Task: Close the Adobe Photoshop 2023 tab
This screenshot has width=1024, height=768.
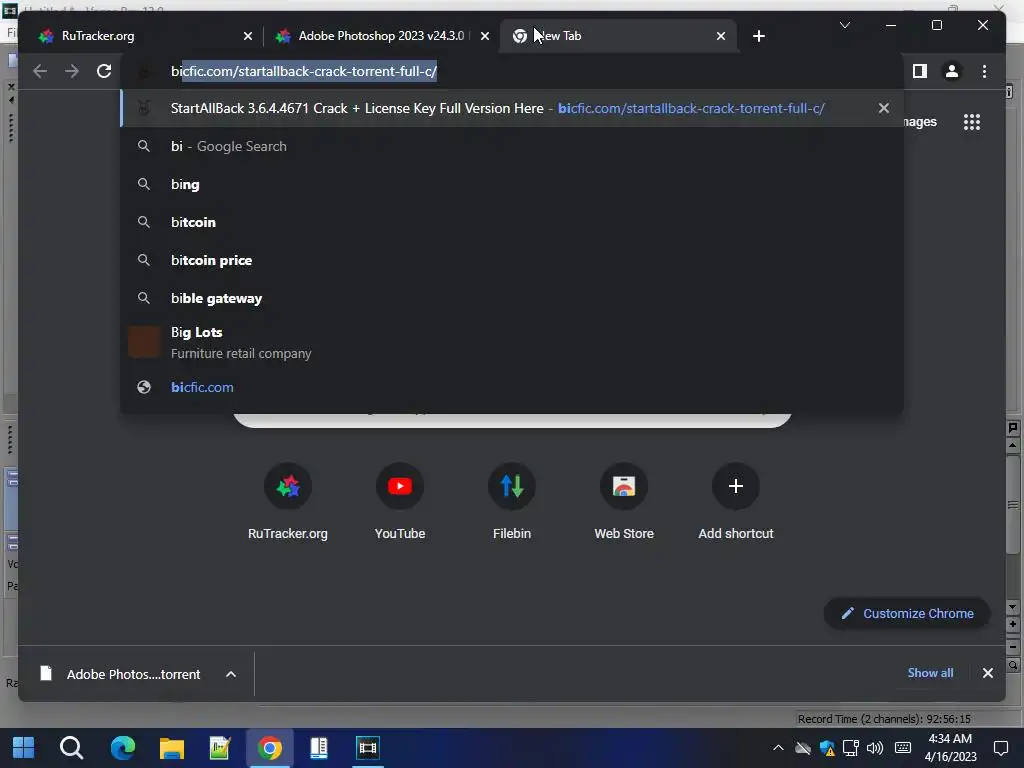Action: click(485, 36)
